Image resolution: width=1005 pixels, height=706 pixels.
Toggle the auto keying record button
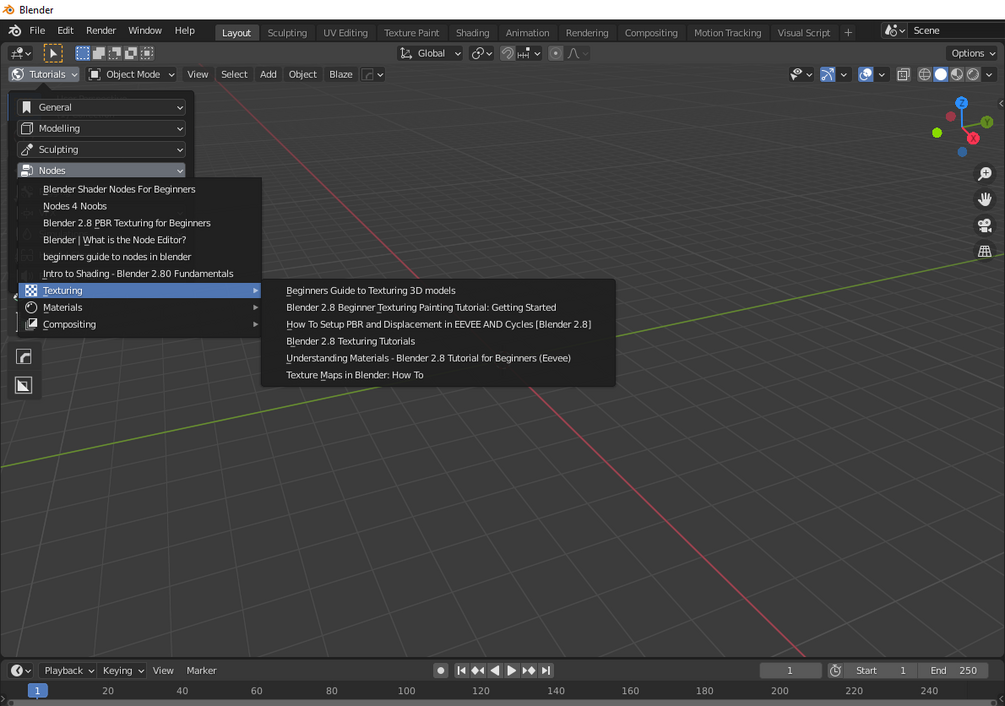[x=440, y=670]
